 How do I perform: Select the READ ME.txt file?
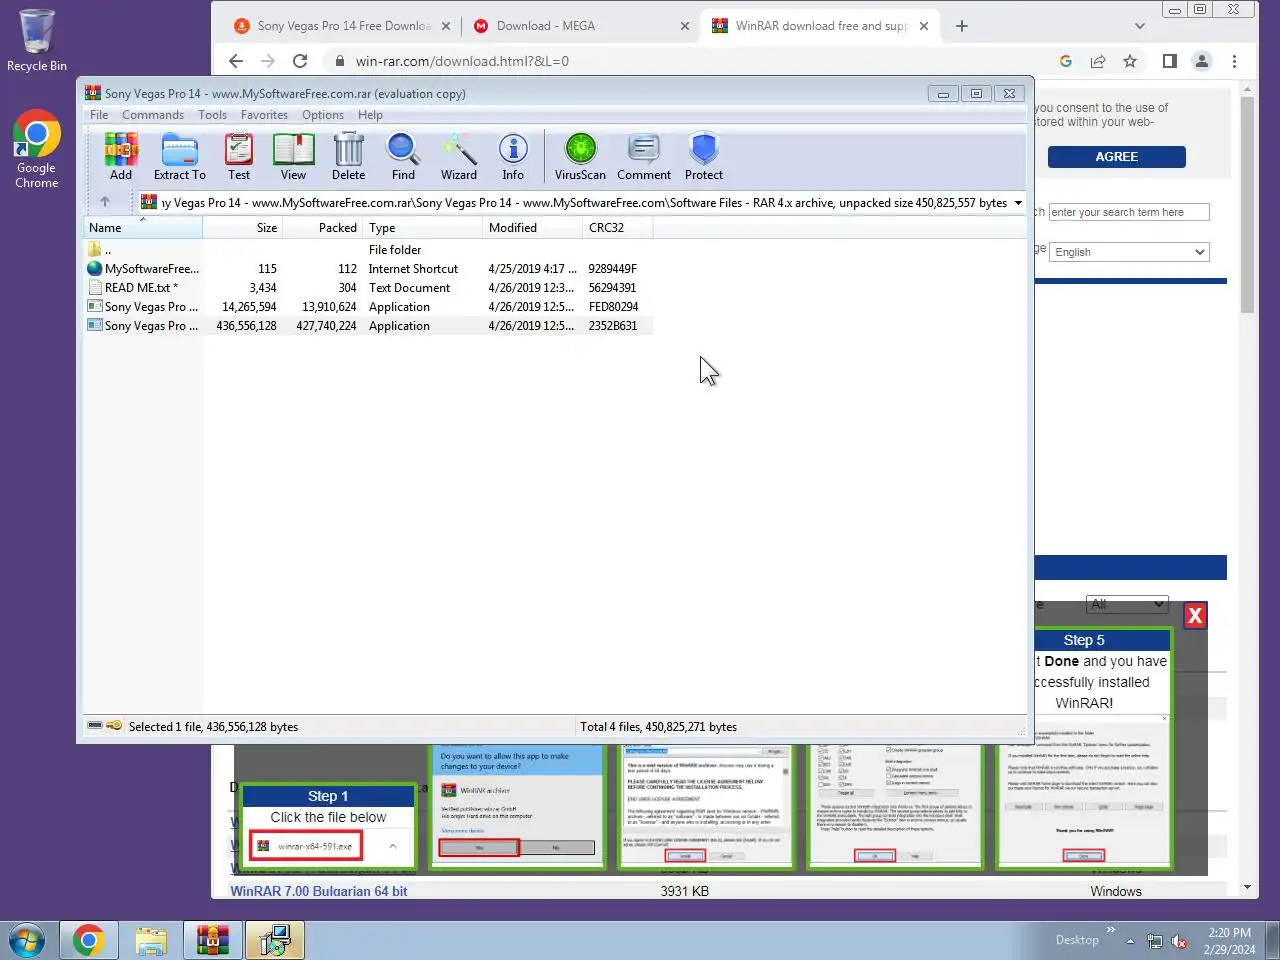click(x=368, y=288)
